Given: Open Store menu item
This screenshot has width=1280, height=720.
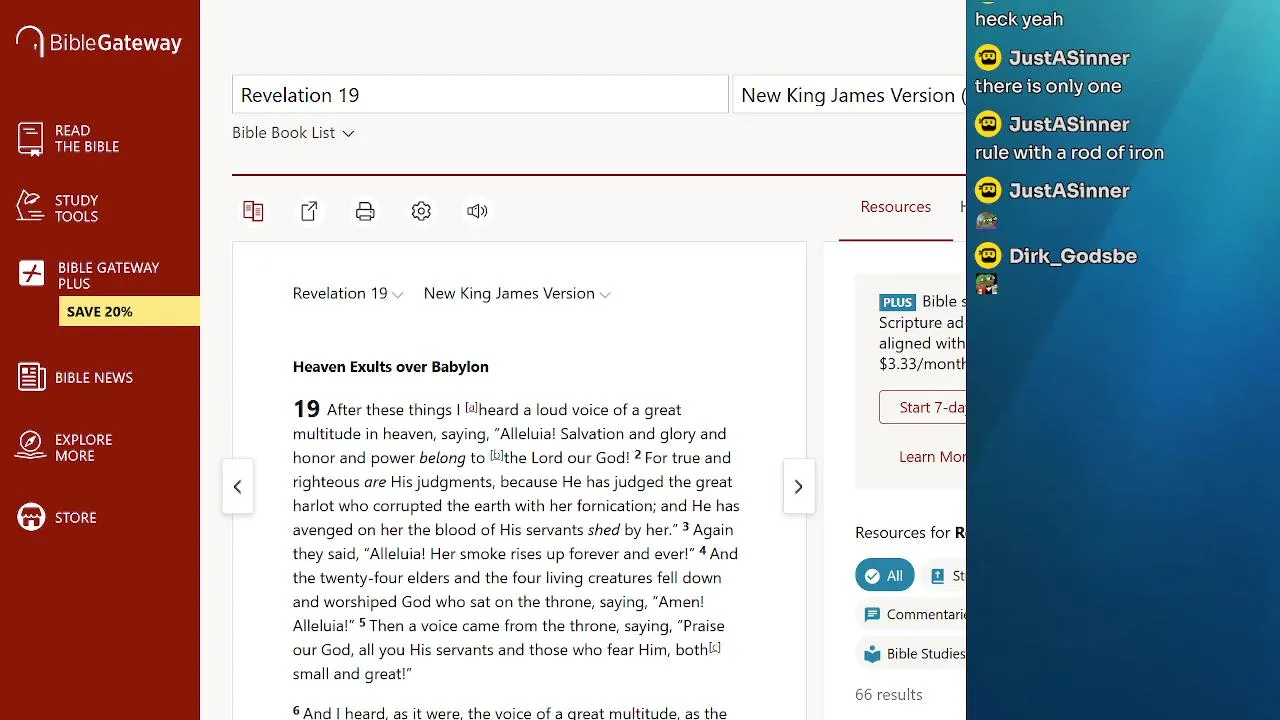Looking at the screenshot, I should [76, 518].
